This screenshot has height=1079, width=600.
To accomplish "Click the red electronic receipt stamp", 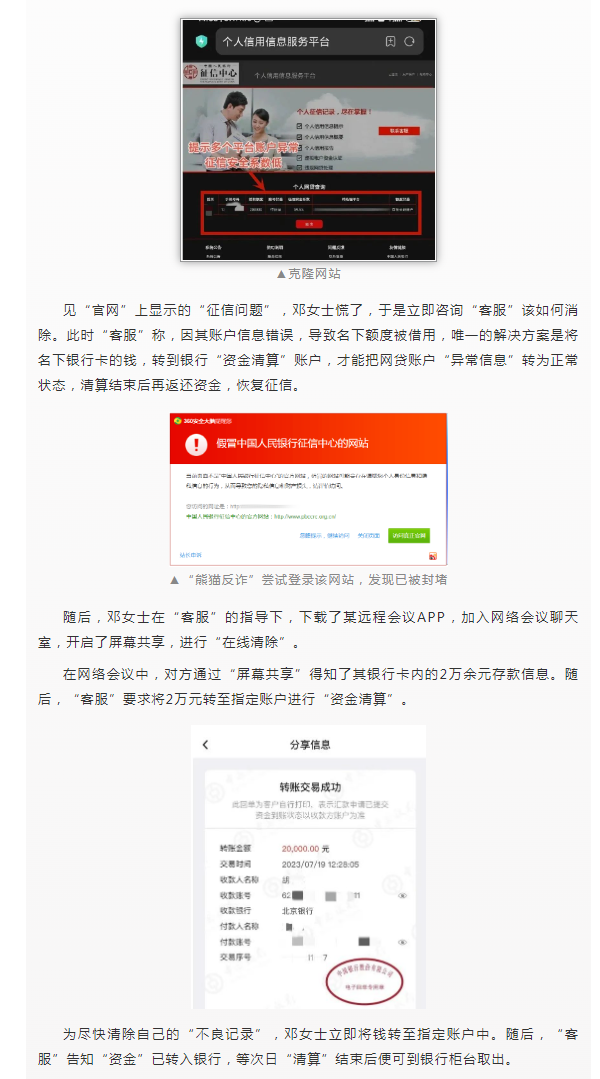I will pyautogui.click(x=364, y=982).
